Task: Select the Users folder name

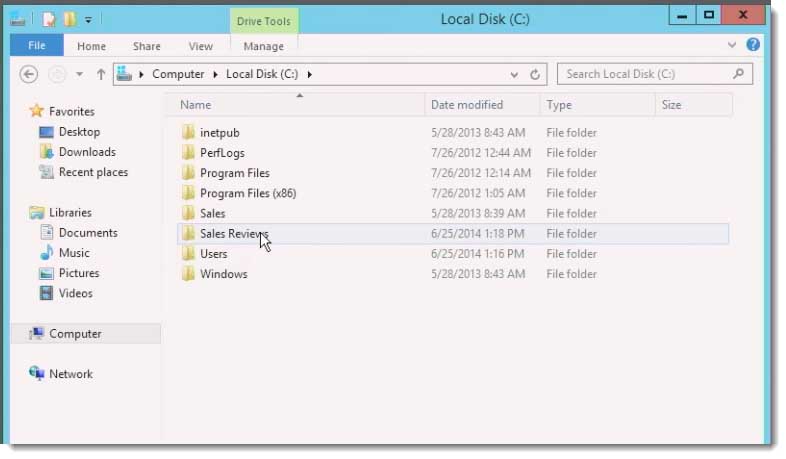Action: click(x=214, y=254)
